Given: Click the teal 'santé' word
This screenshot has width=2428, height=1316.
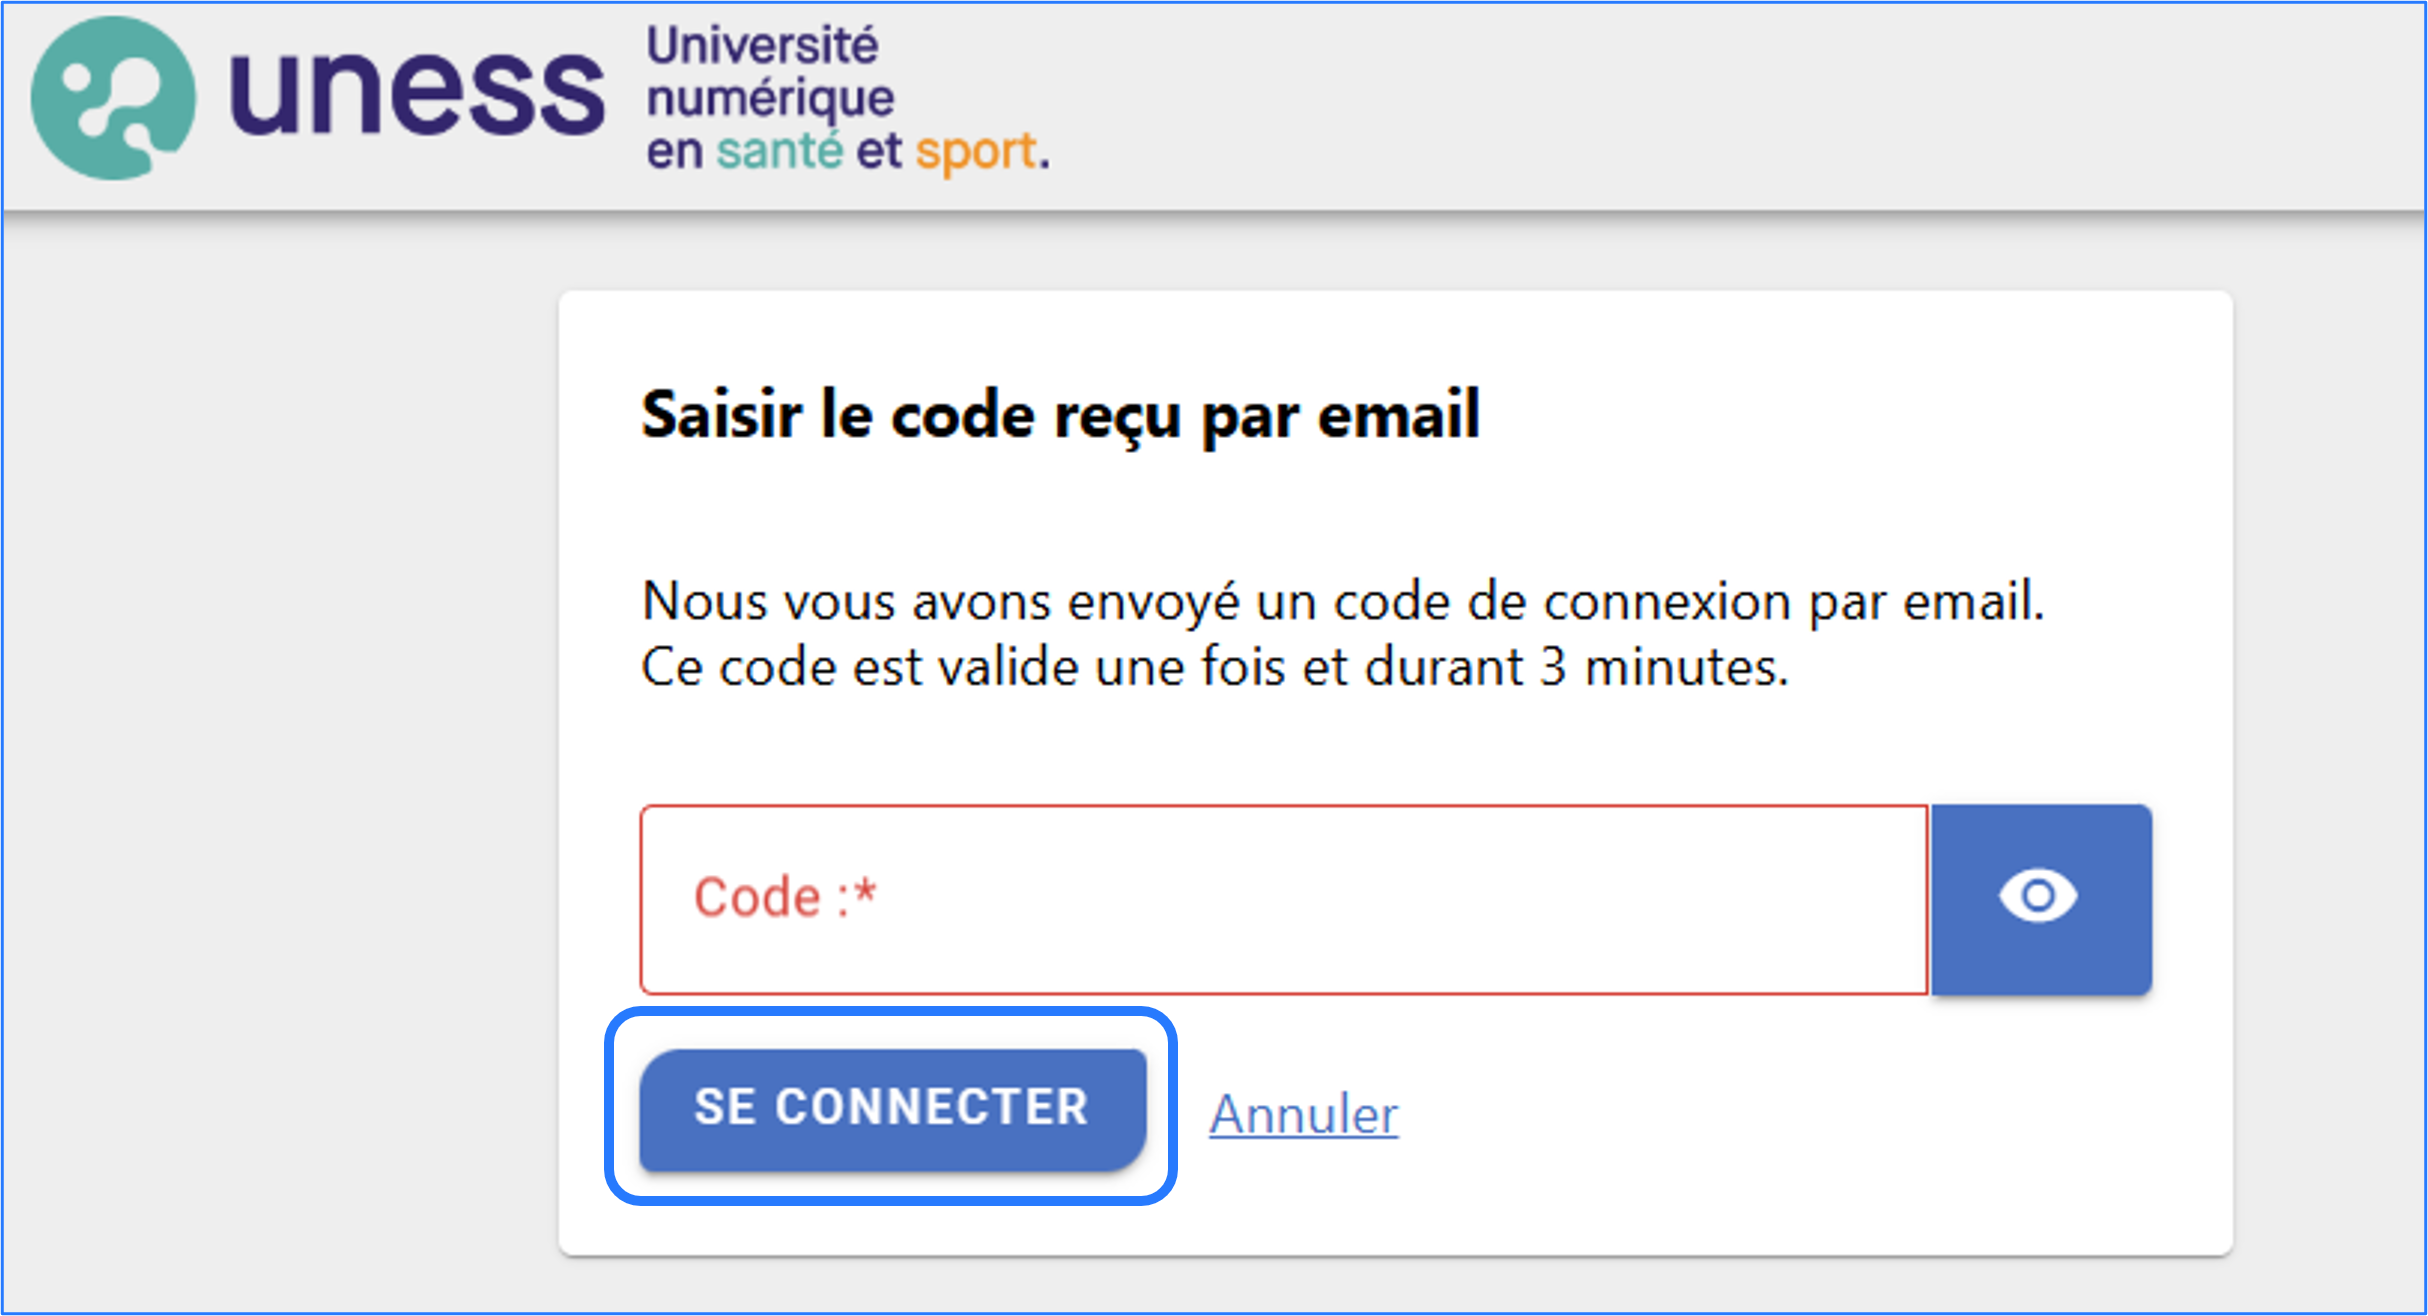Looking at the screenshot, I should coord(780,151).
